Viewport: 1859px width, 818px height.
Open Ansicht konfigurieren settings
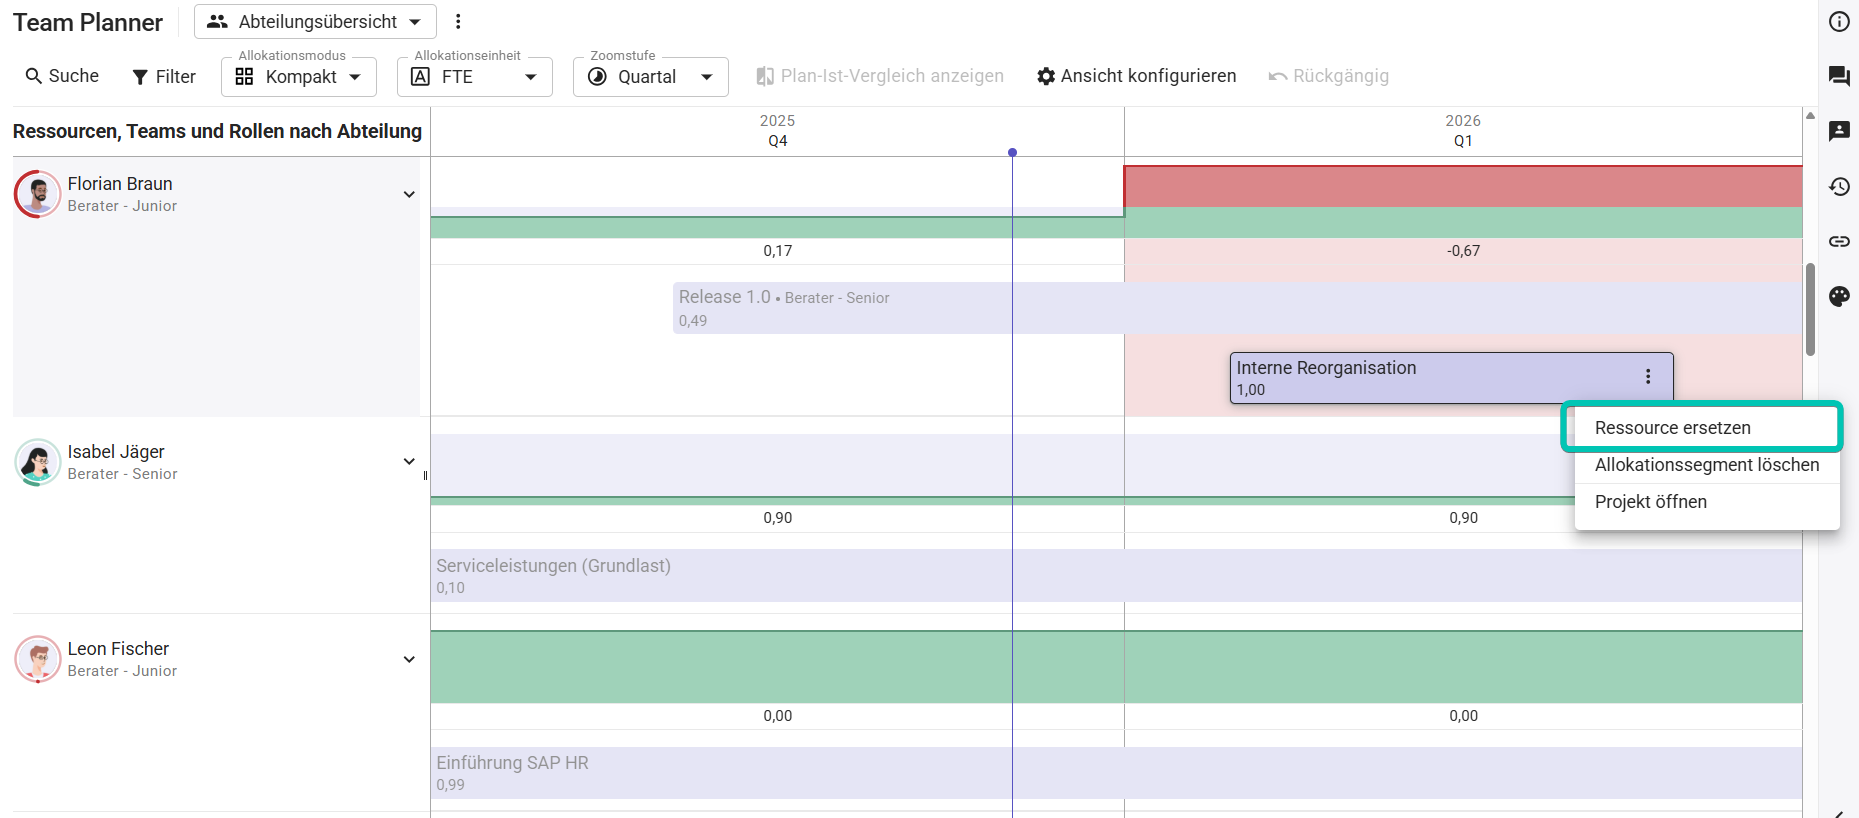click(x=1136, y=76)
